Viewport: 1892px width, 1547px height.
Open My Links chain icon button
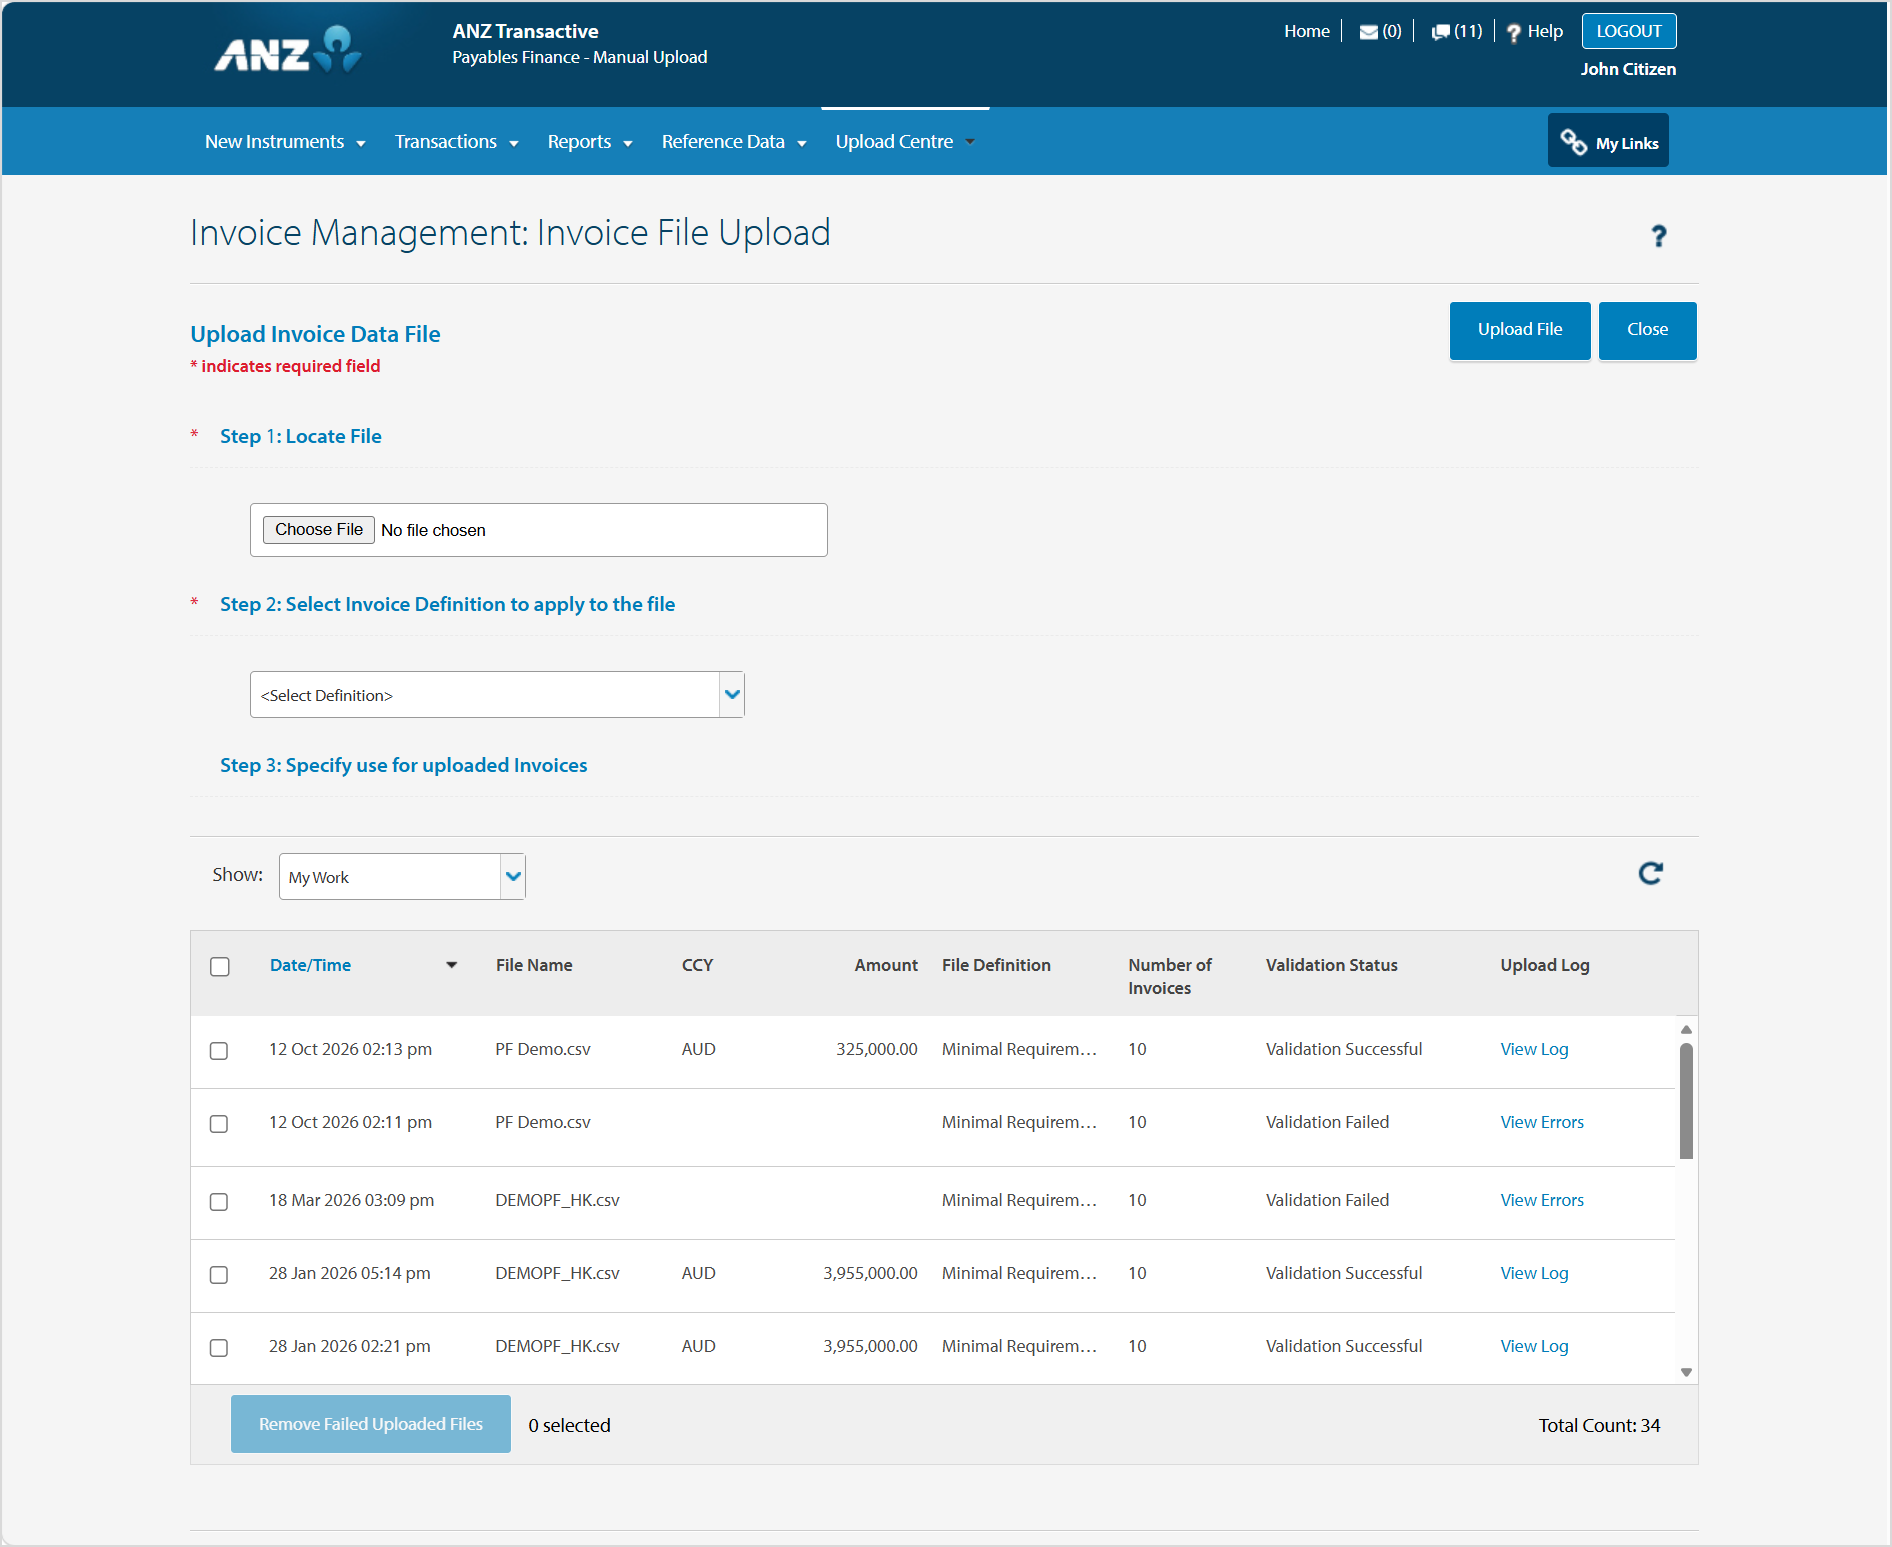coord(1608,141)
